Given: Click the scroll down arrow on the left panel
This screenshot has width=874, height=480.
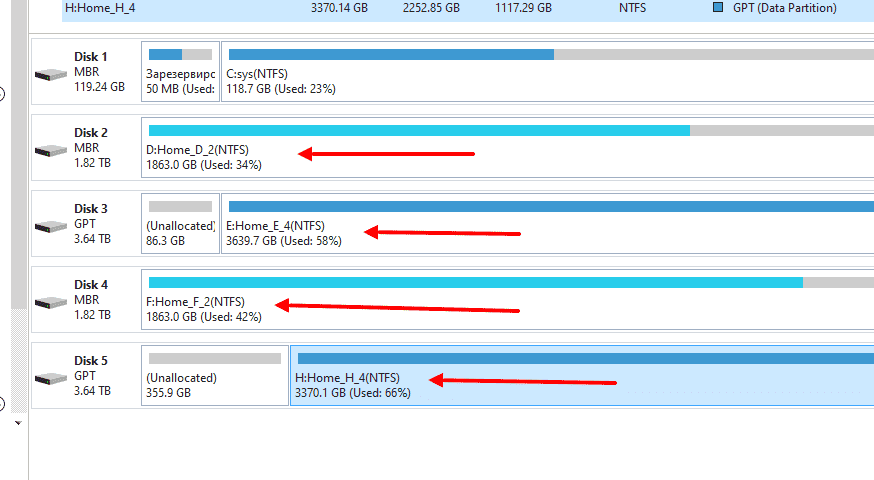Looking at the screenshot, I should tap(17, 423).
